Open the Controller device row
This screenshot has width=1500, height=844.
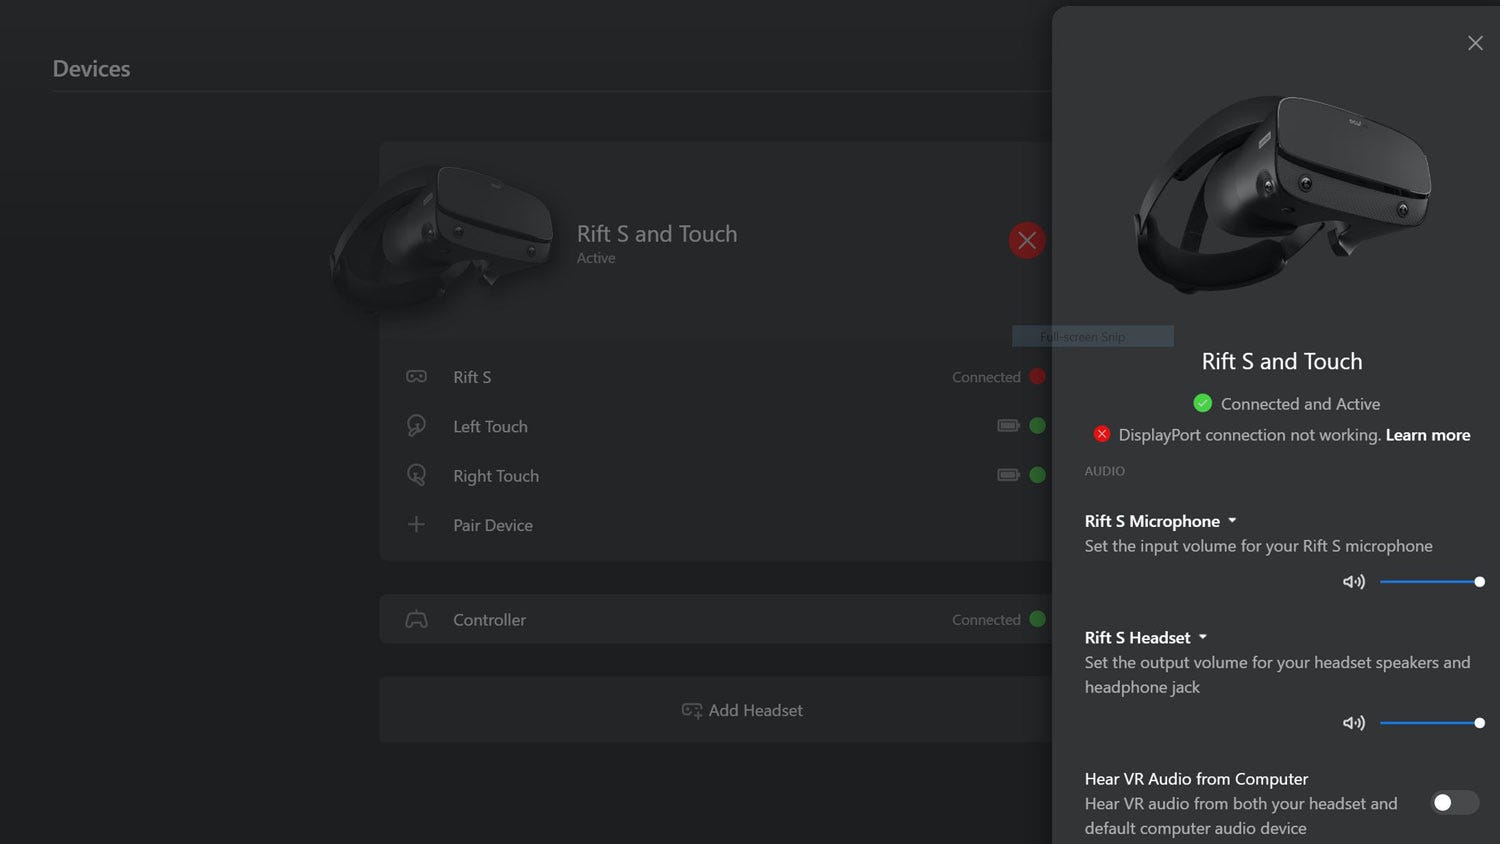716,620
